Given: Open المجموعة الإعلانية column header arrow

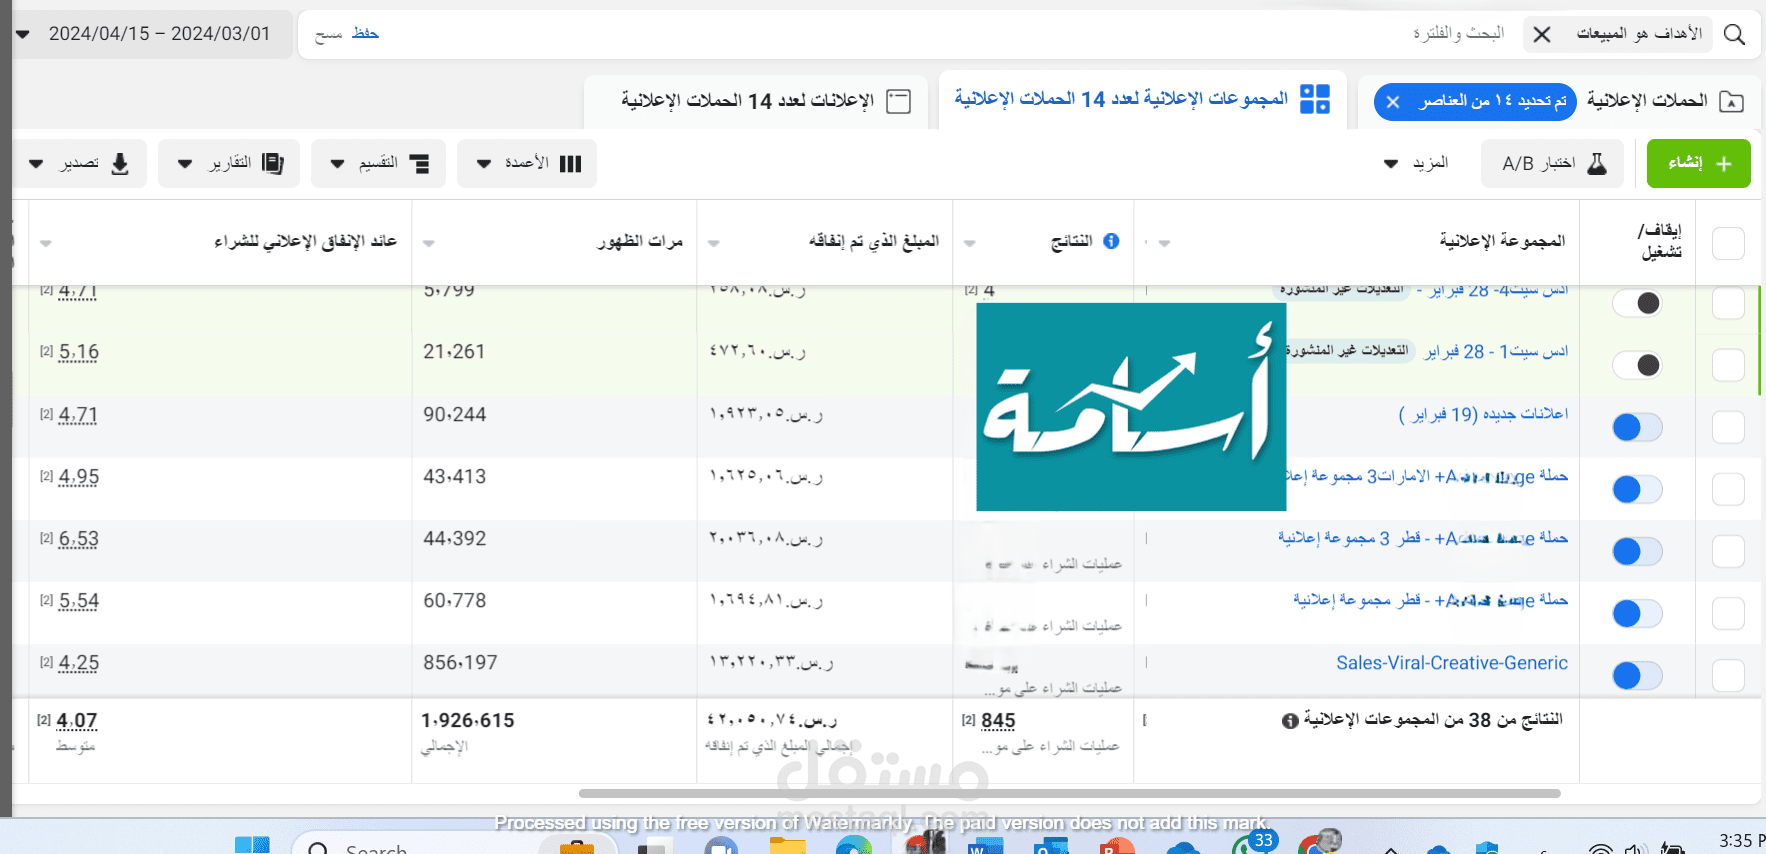Looking at the screenshot, I should pos(1164,243).
